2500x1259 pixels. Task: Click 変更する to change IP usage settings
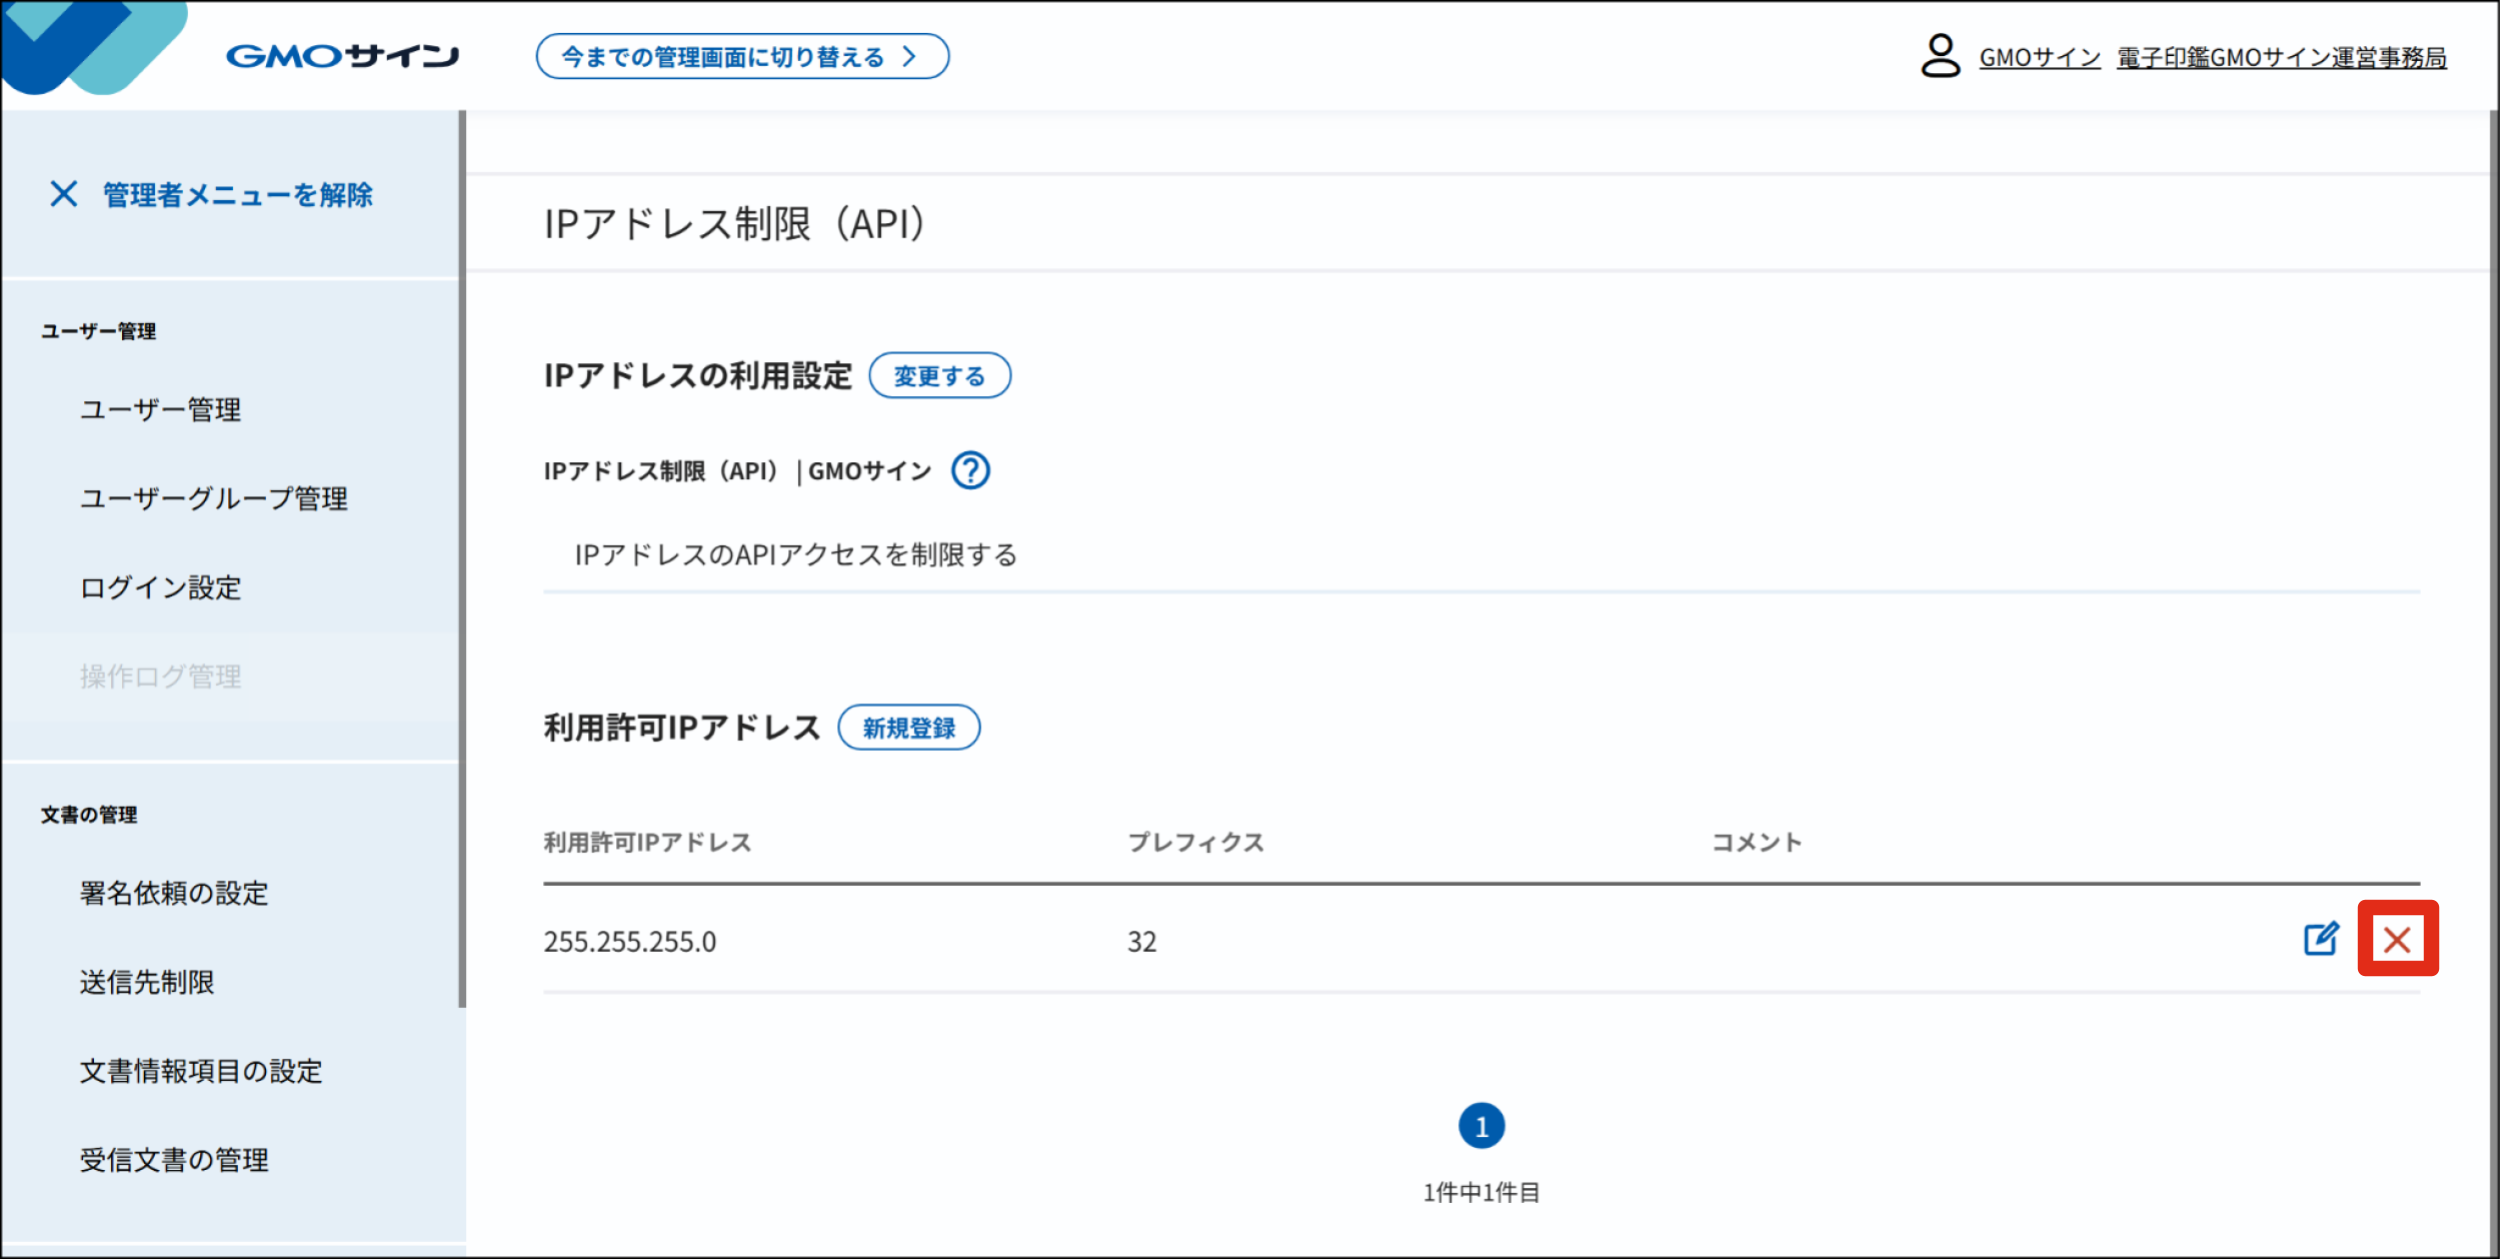940,375
